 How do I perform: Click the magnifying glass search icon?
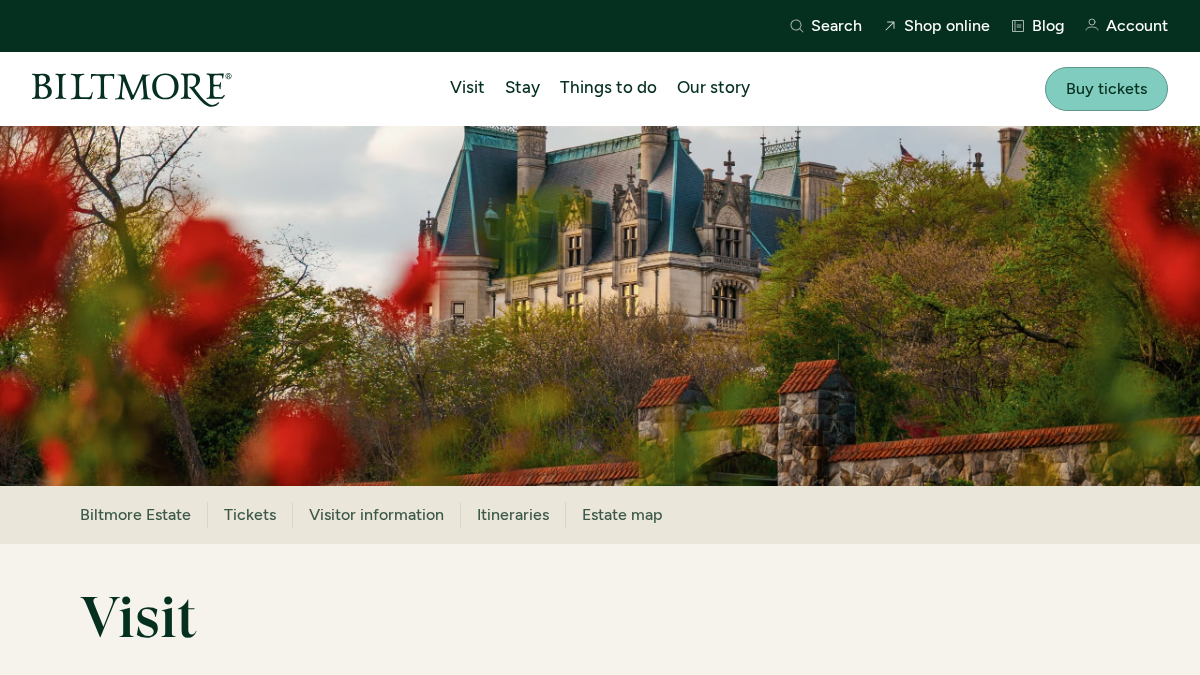point(797,26)
